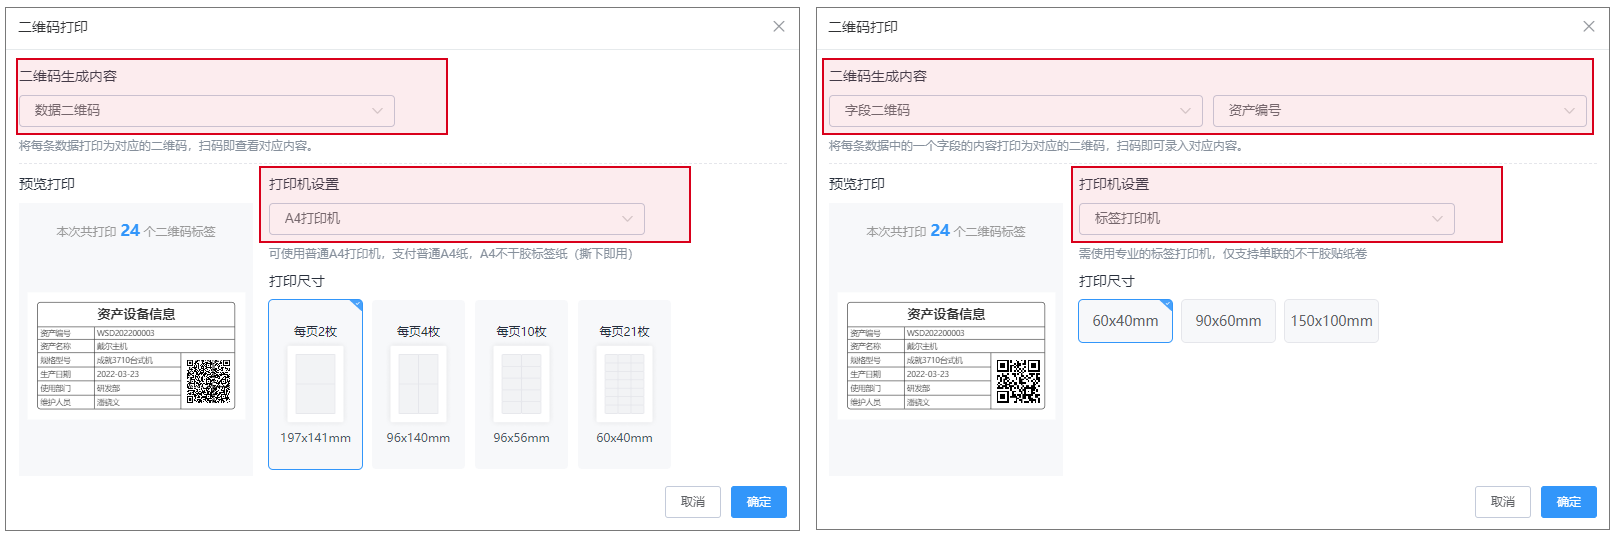Close the left 二维码打印 dialog
This screenshot has height=535, width=1614.
(779, 27)
